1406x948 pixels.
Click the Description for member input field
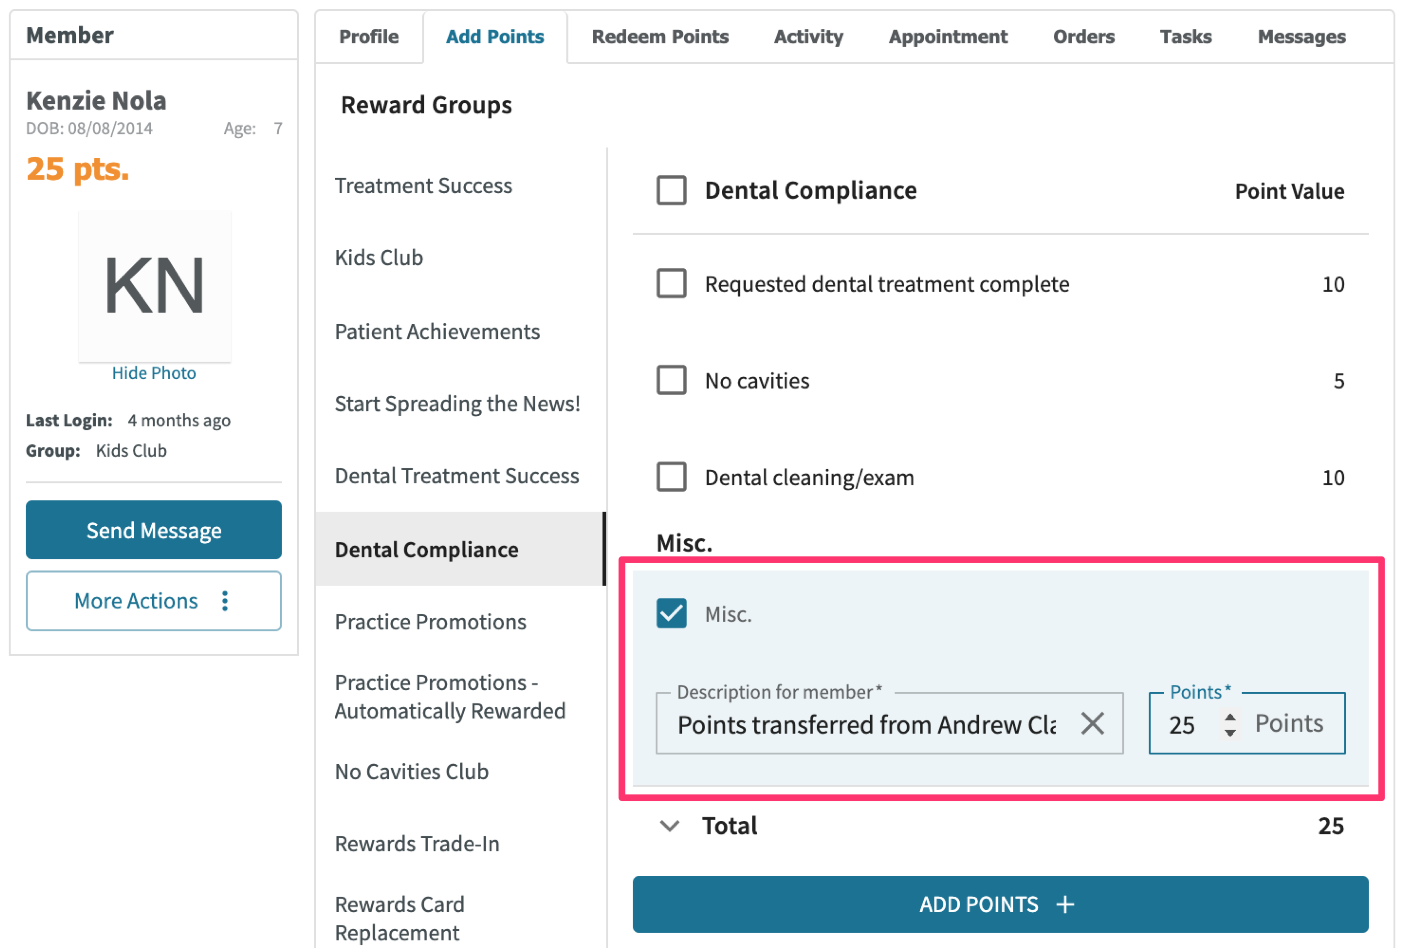coord(866,724)
